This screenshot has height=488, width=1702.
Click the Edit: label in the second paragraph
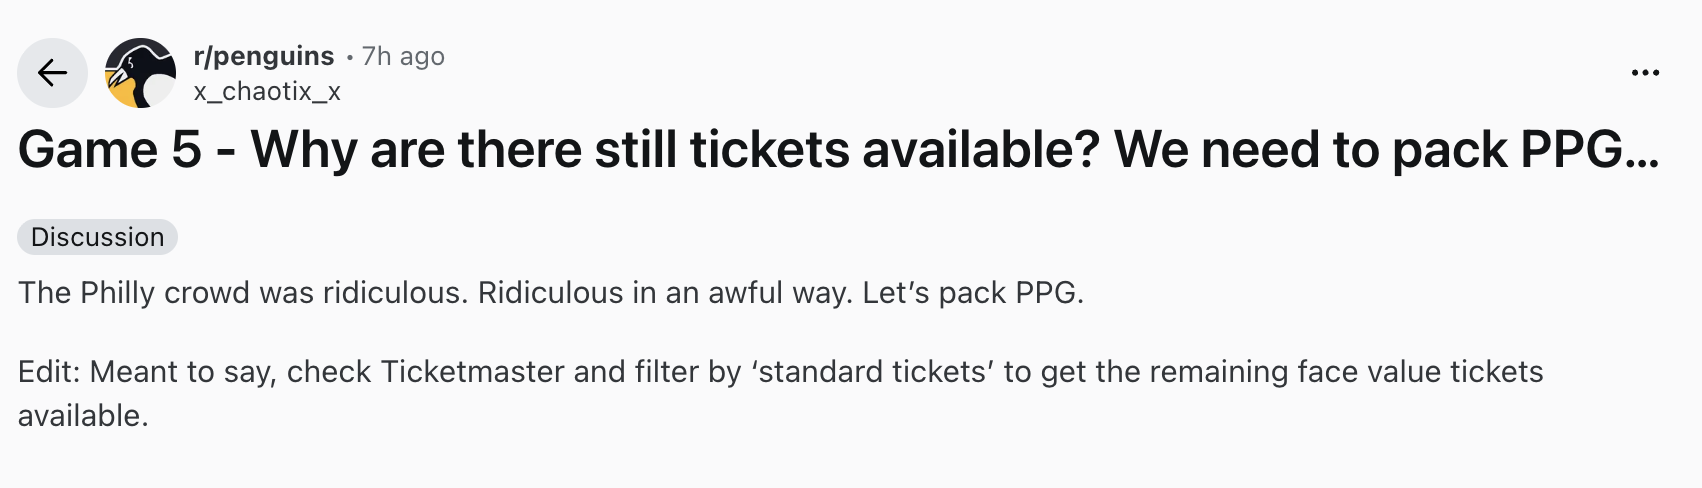[49, 372]
